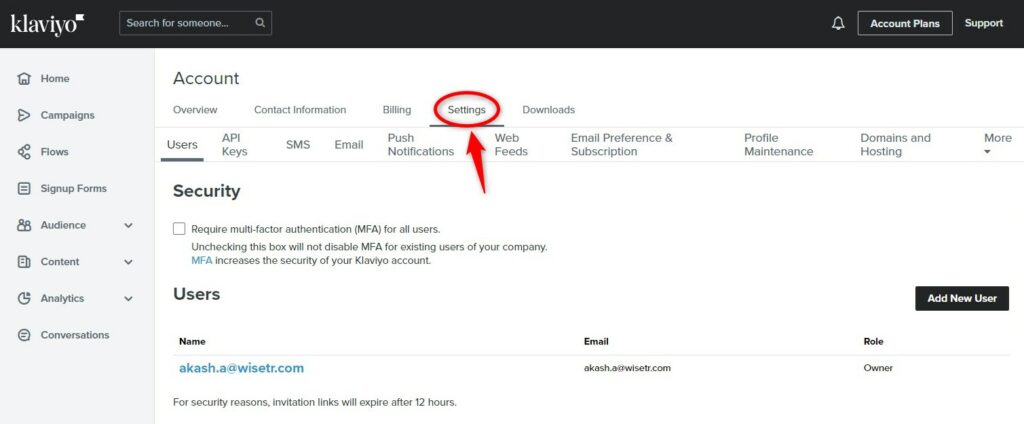Image resolution: width=1024 pixels, height=424 pixels.
Task: Click the search magnifier icon
Action: point(260,23)
